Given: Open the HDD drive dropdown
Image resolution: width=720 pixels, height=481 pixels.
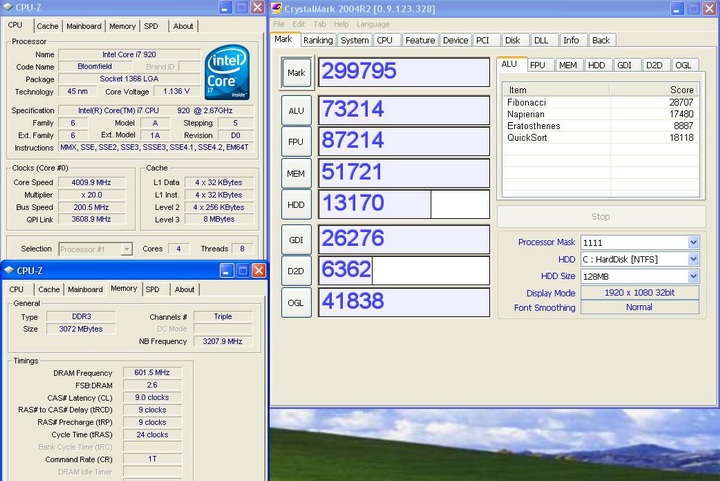Looking at the screenshot, I should click(x=693, y=259).
